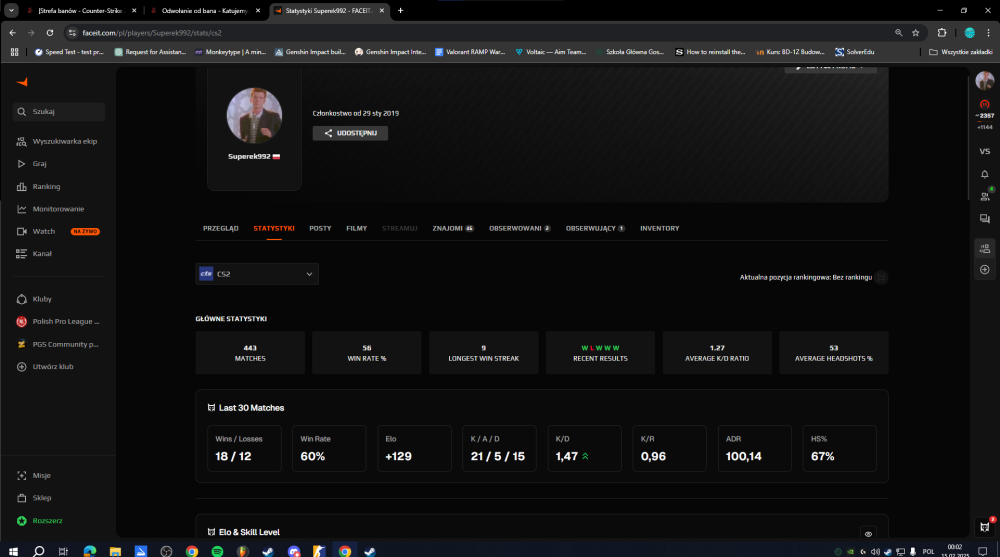The width and height of the screenshot is (1000, 557).
Task: Click skill level 10 Elo badge
Action: (985, 104)
